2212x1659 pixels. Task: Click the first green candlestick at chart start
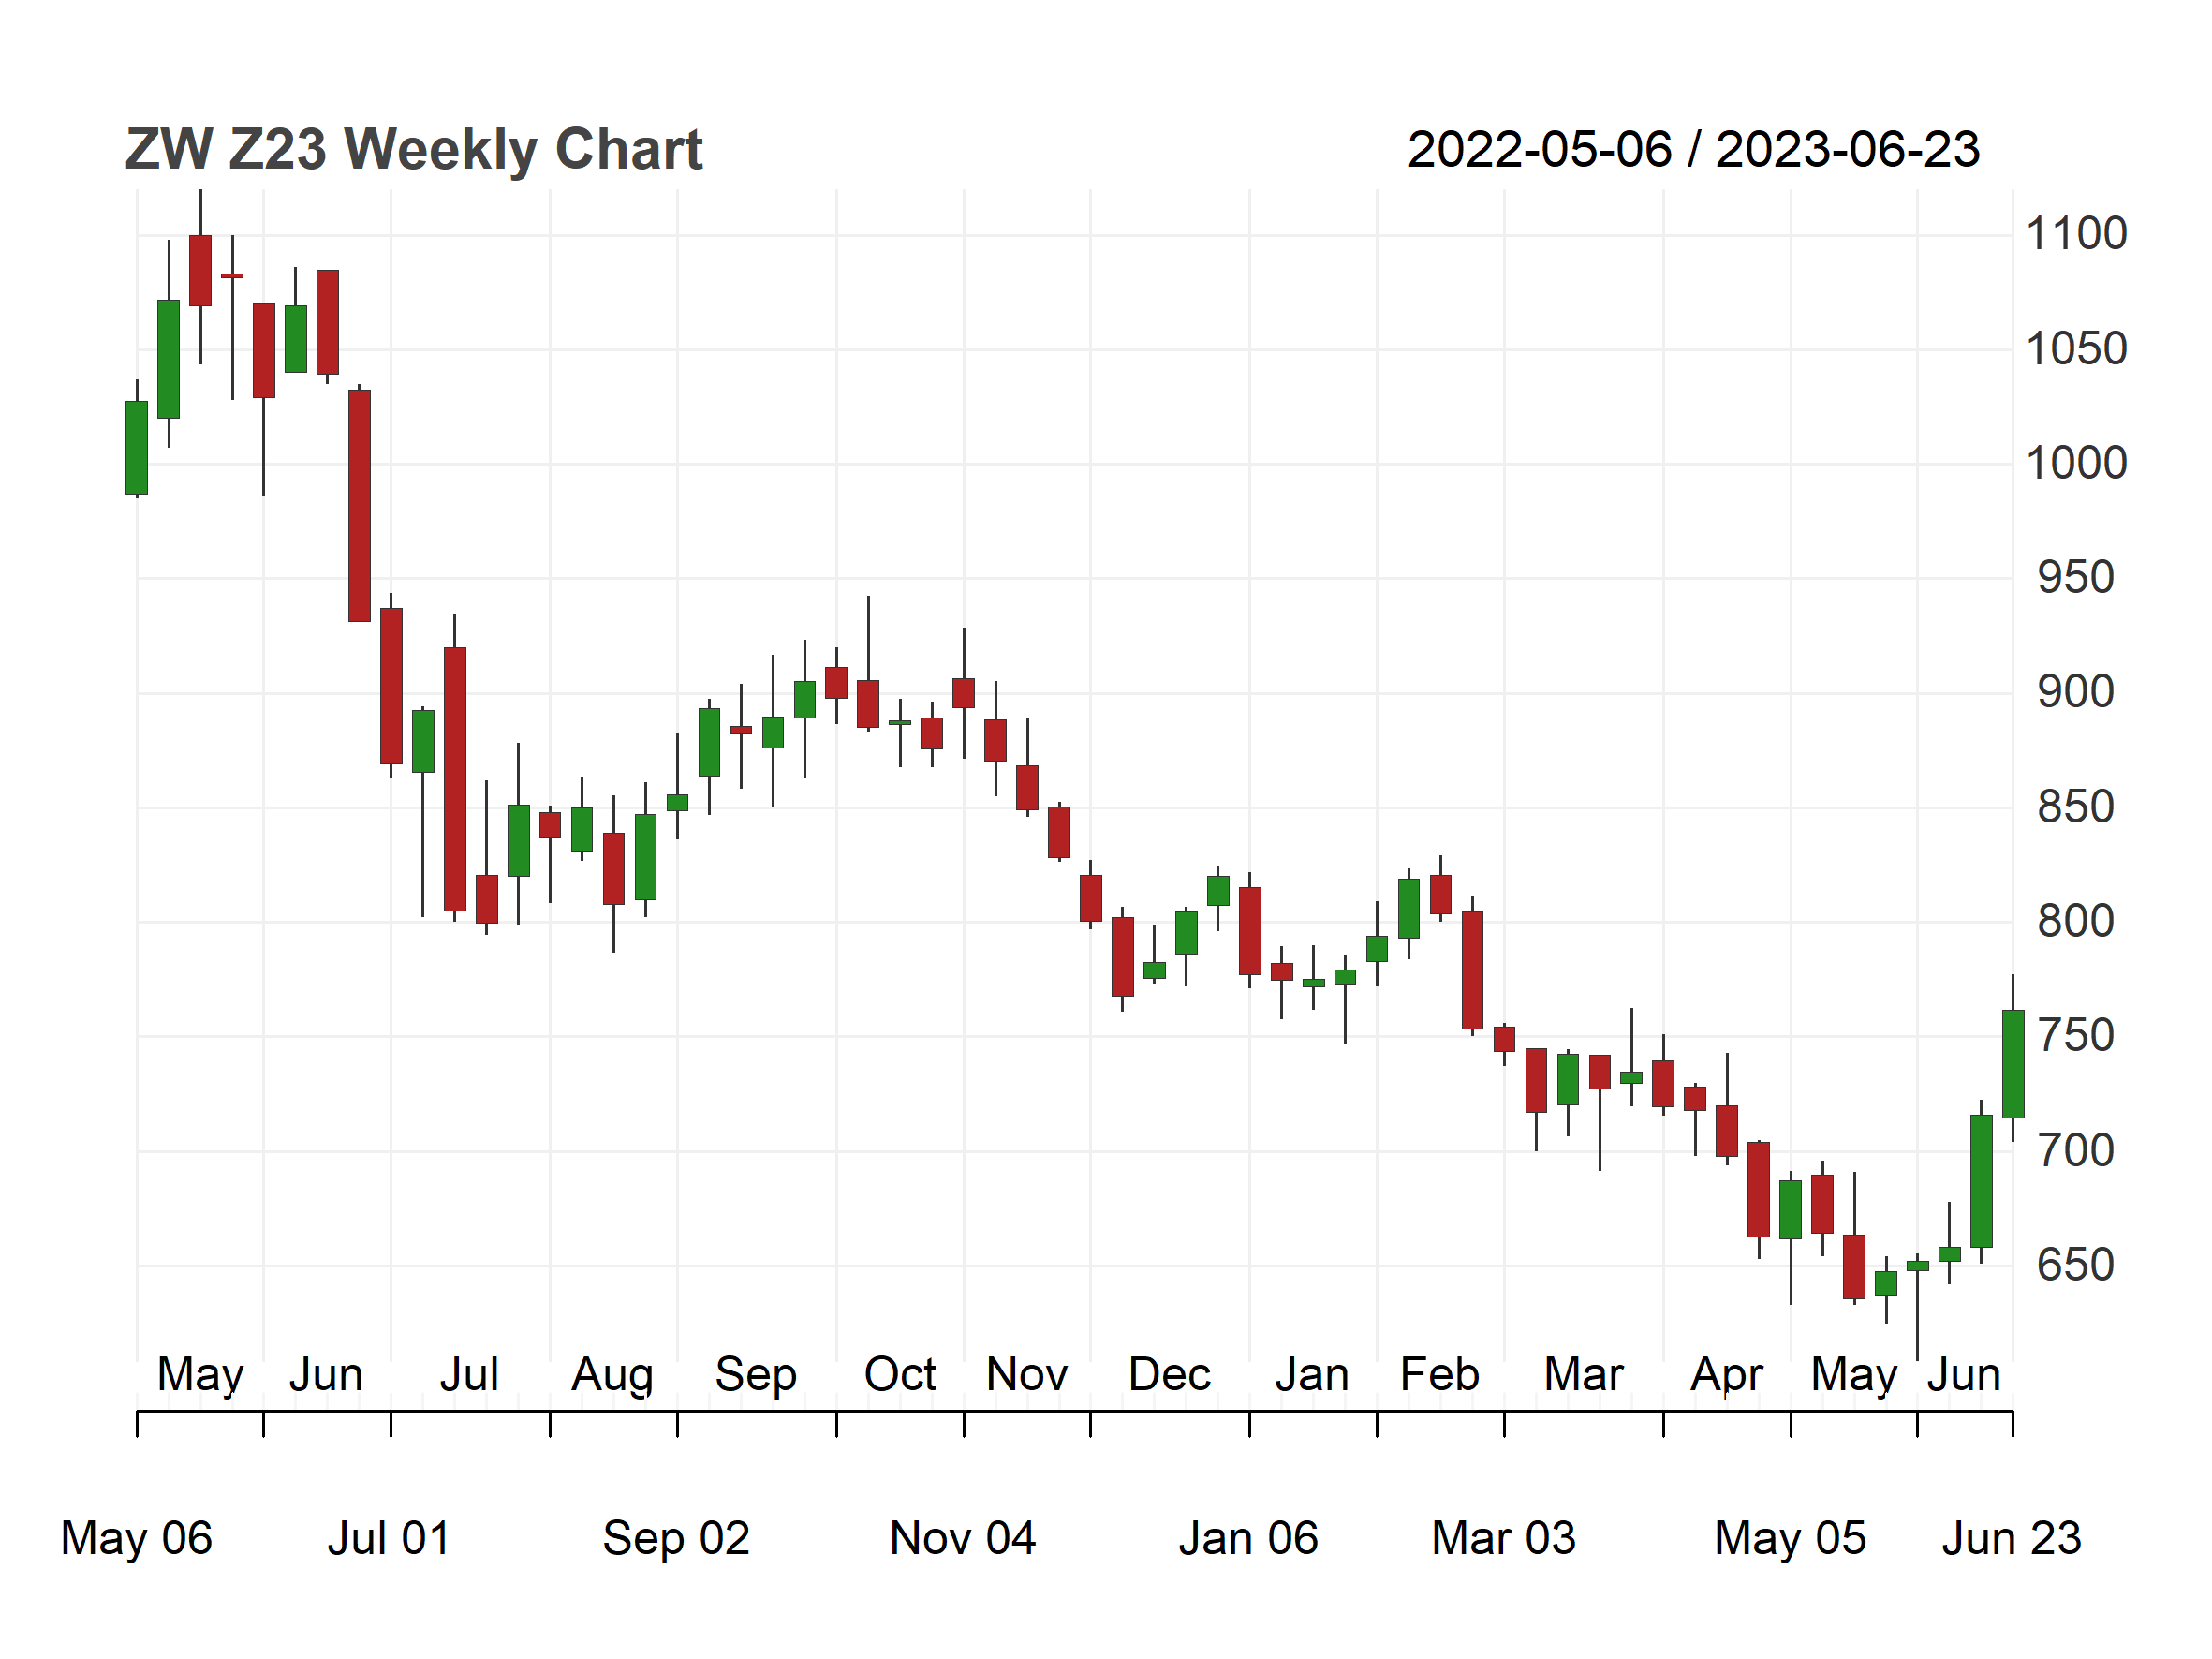point(137,448)
